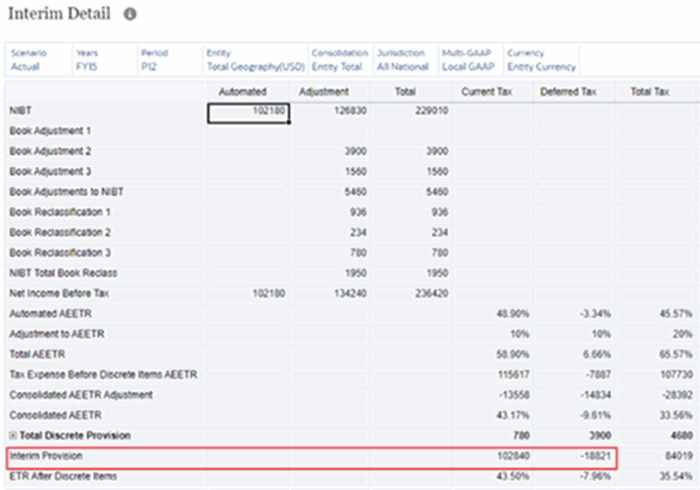Select the NIBT Adjustment cell 126830
This screenshot has width=700, height=490.
coord(330,111)
